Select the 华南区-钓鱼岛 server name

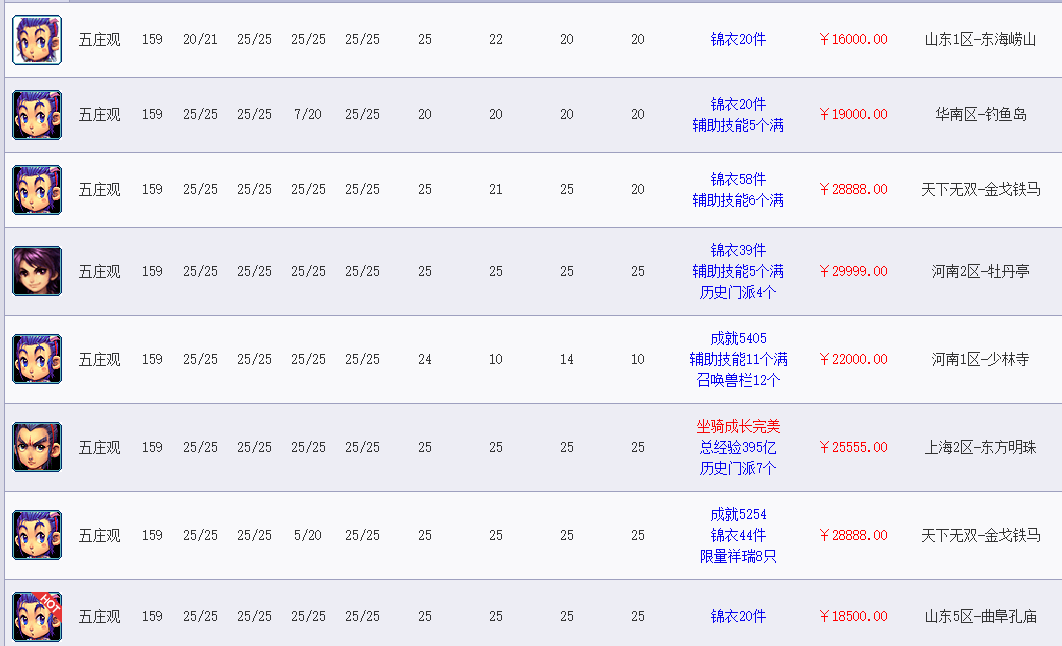click(x=980, y=115)
